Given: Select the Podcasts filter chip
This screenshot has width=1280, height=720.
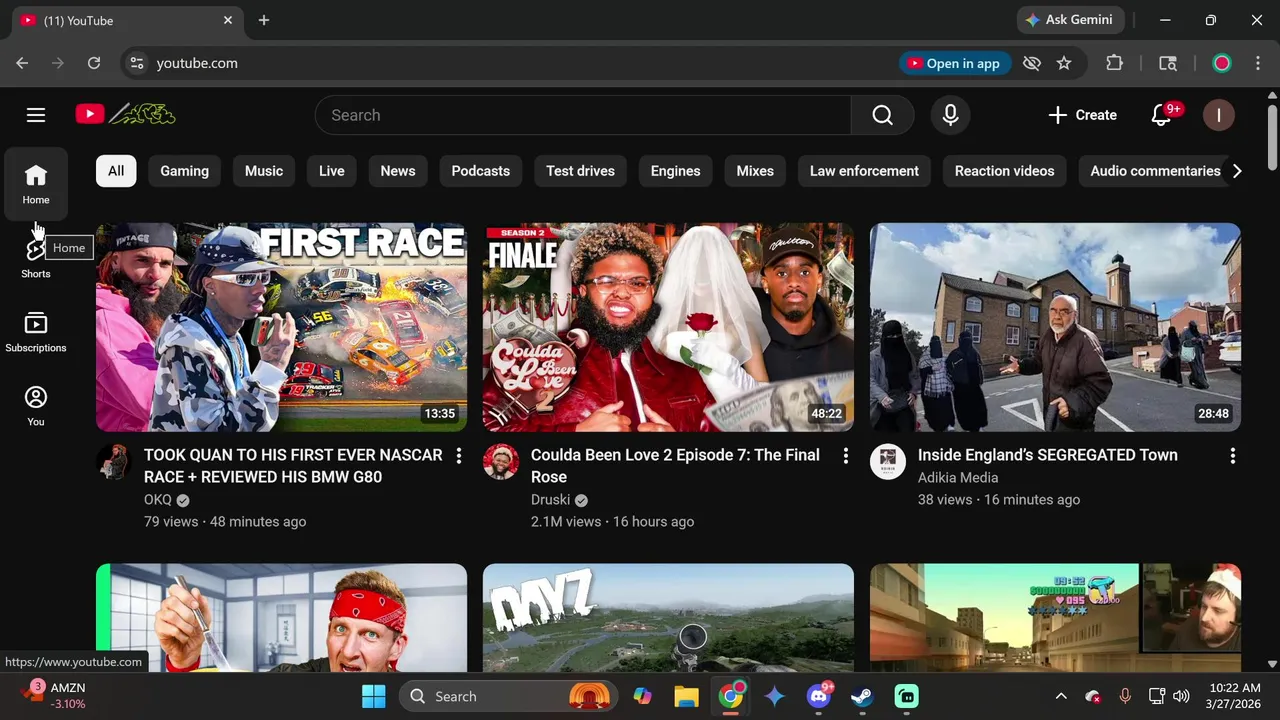Looking at the screenshot, I should click(481, 171).
